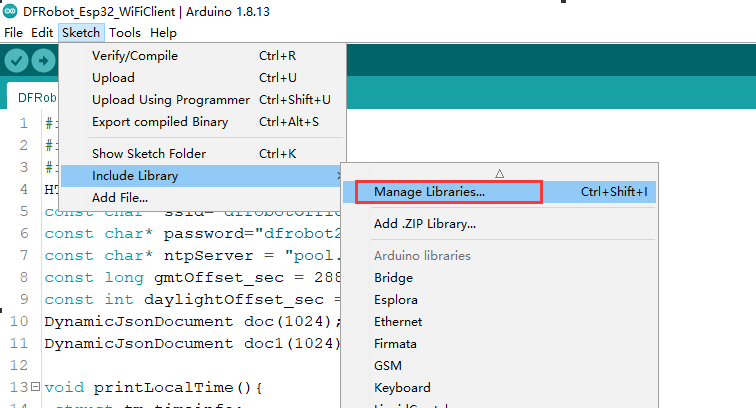This screenshot has height=408, width=756.
Task: Click 'daylightOffset_sec' on line 9
Action: click(234, 300)
